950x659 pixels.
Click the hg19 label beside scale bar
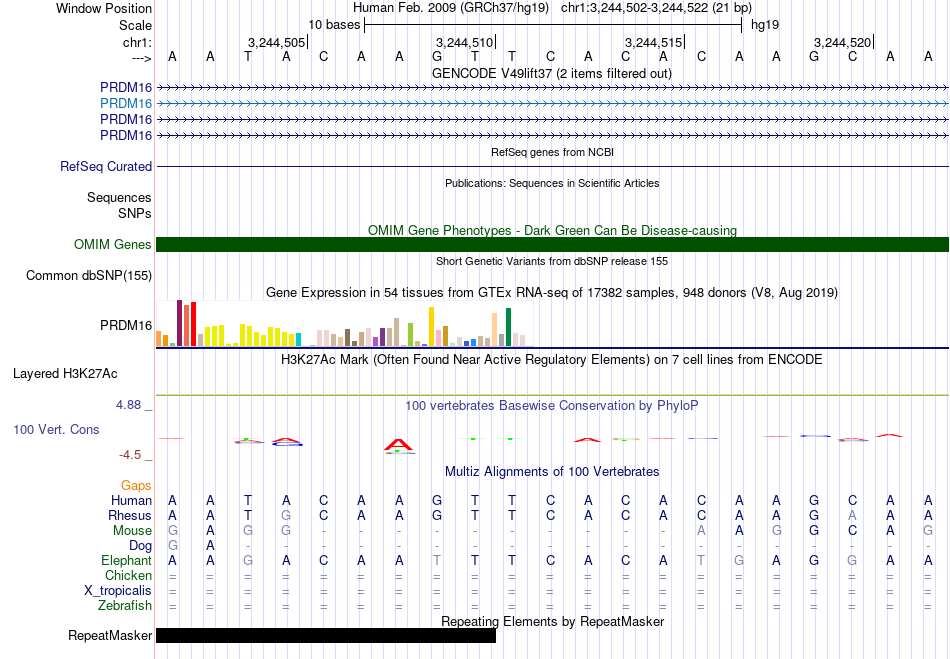[765, 25]
